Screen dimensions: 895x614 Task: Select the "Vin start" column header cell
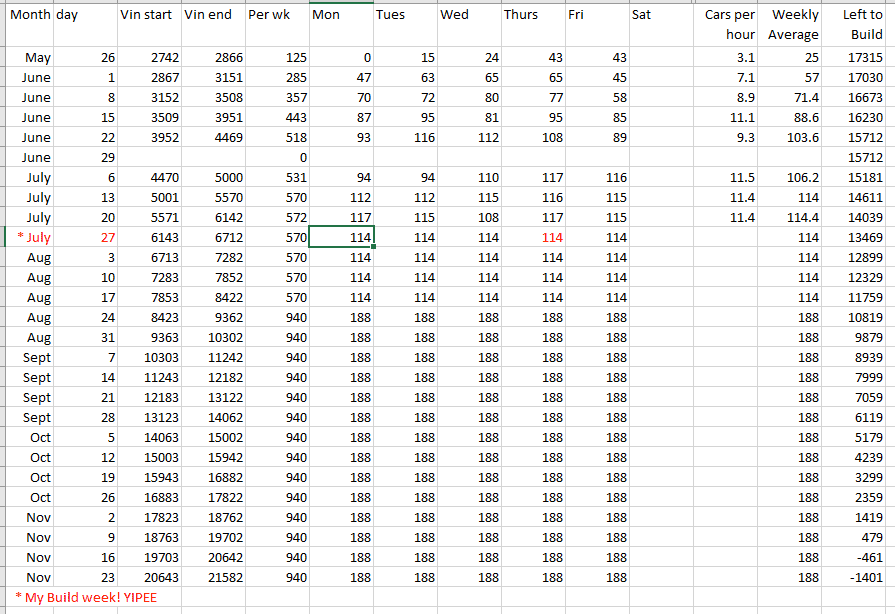click(148, 16)
